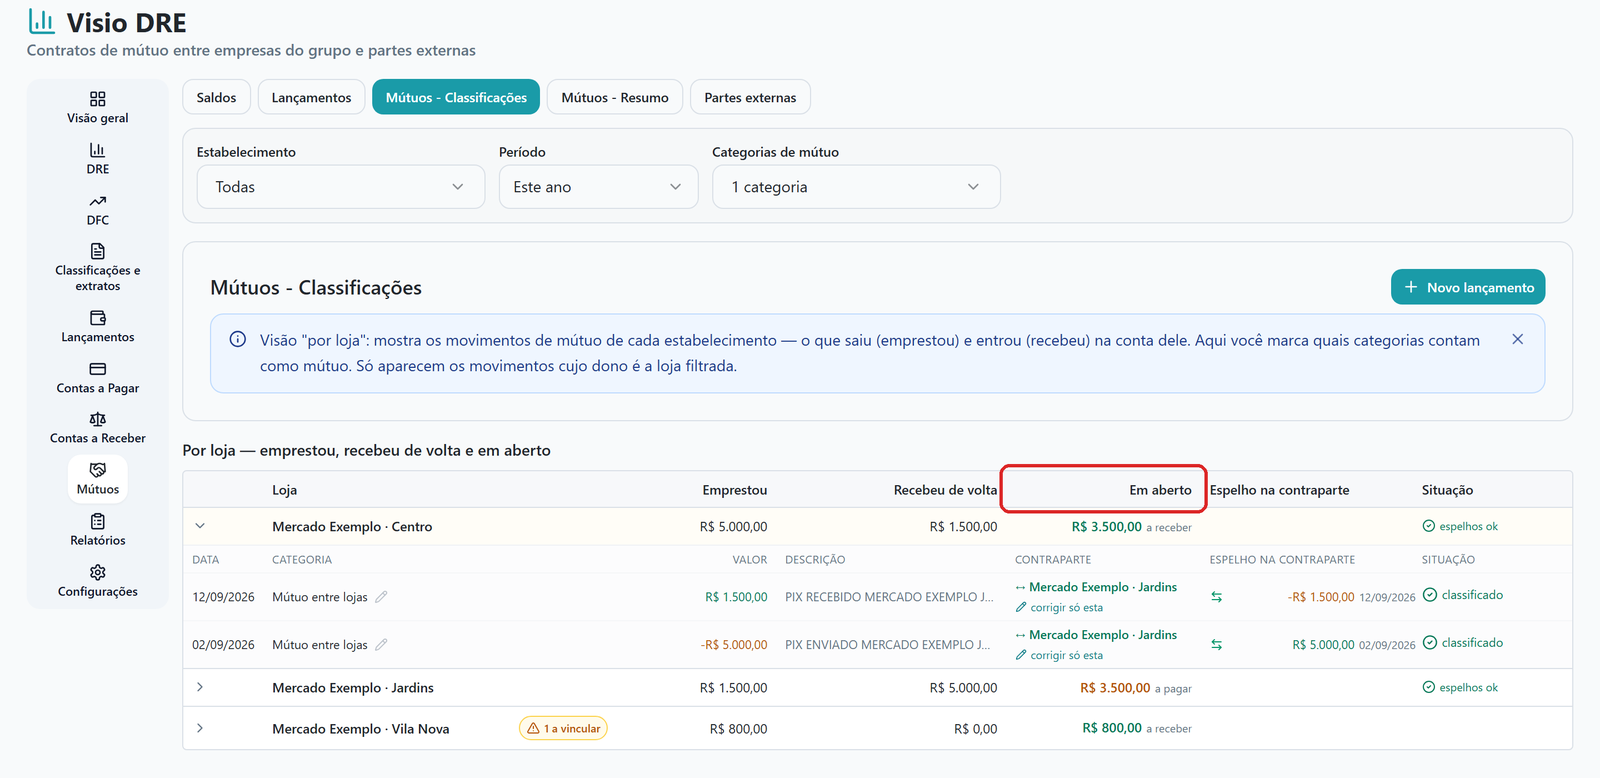Click 1 a vincular warning badge
1600x778 pixels.
[x=563, y=729]
